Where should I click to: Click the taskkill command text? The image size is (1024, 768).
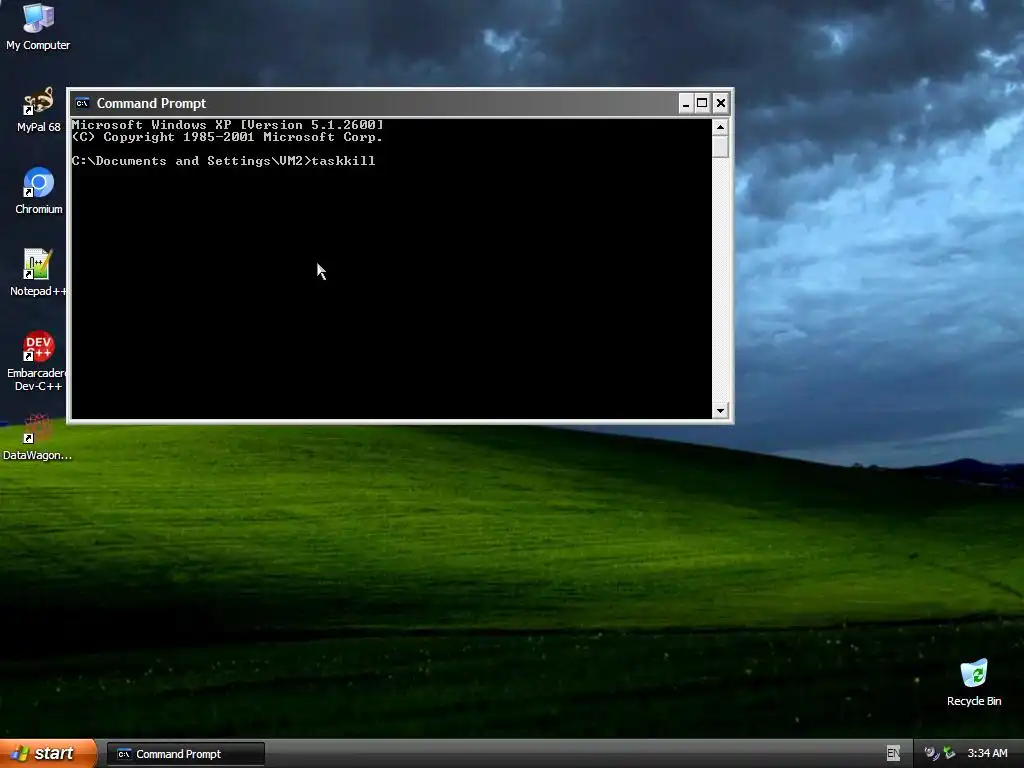[x=344, y=161]
